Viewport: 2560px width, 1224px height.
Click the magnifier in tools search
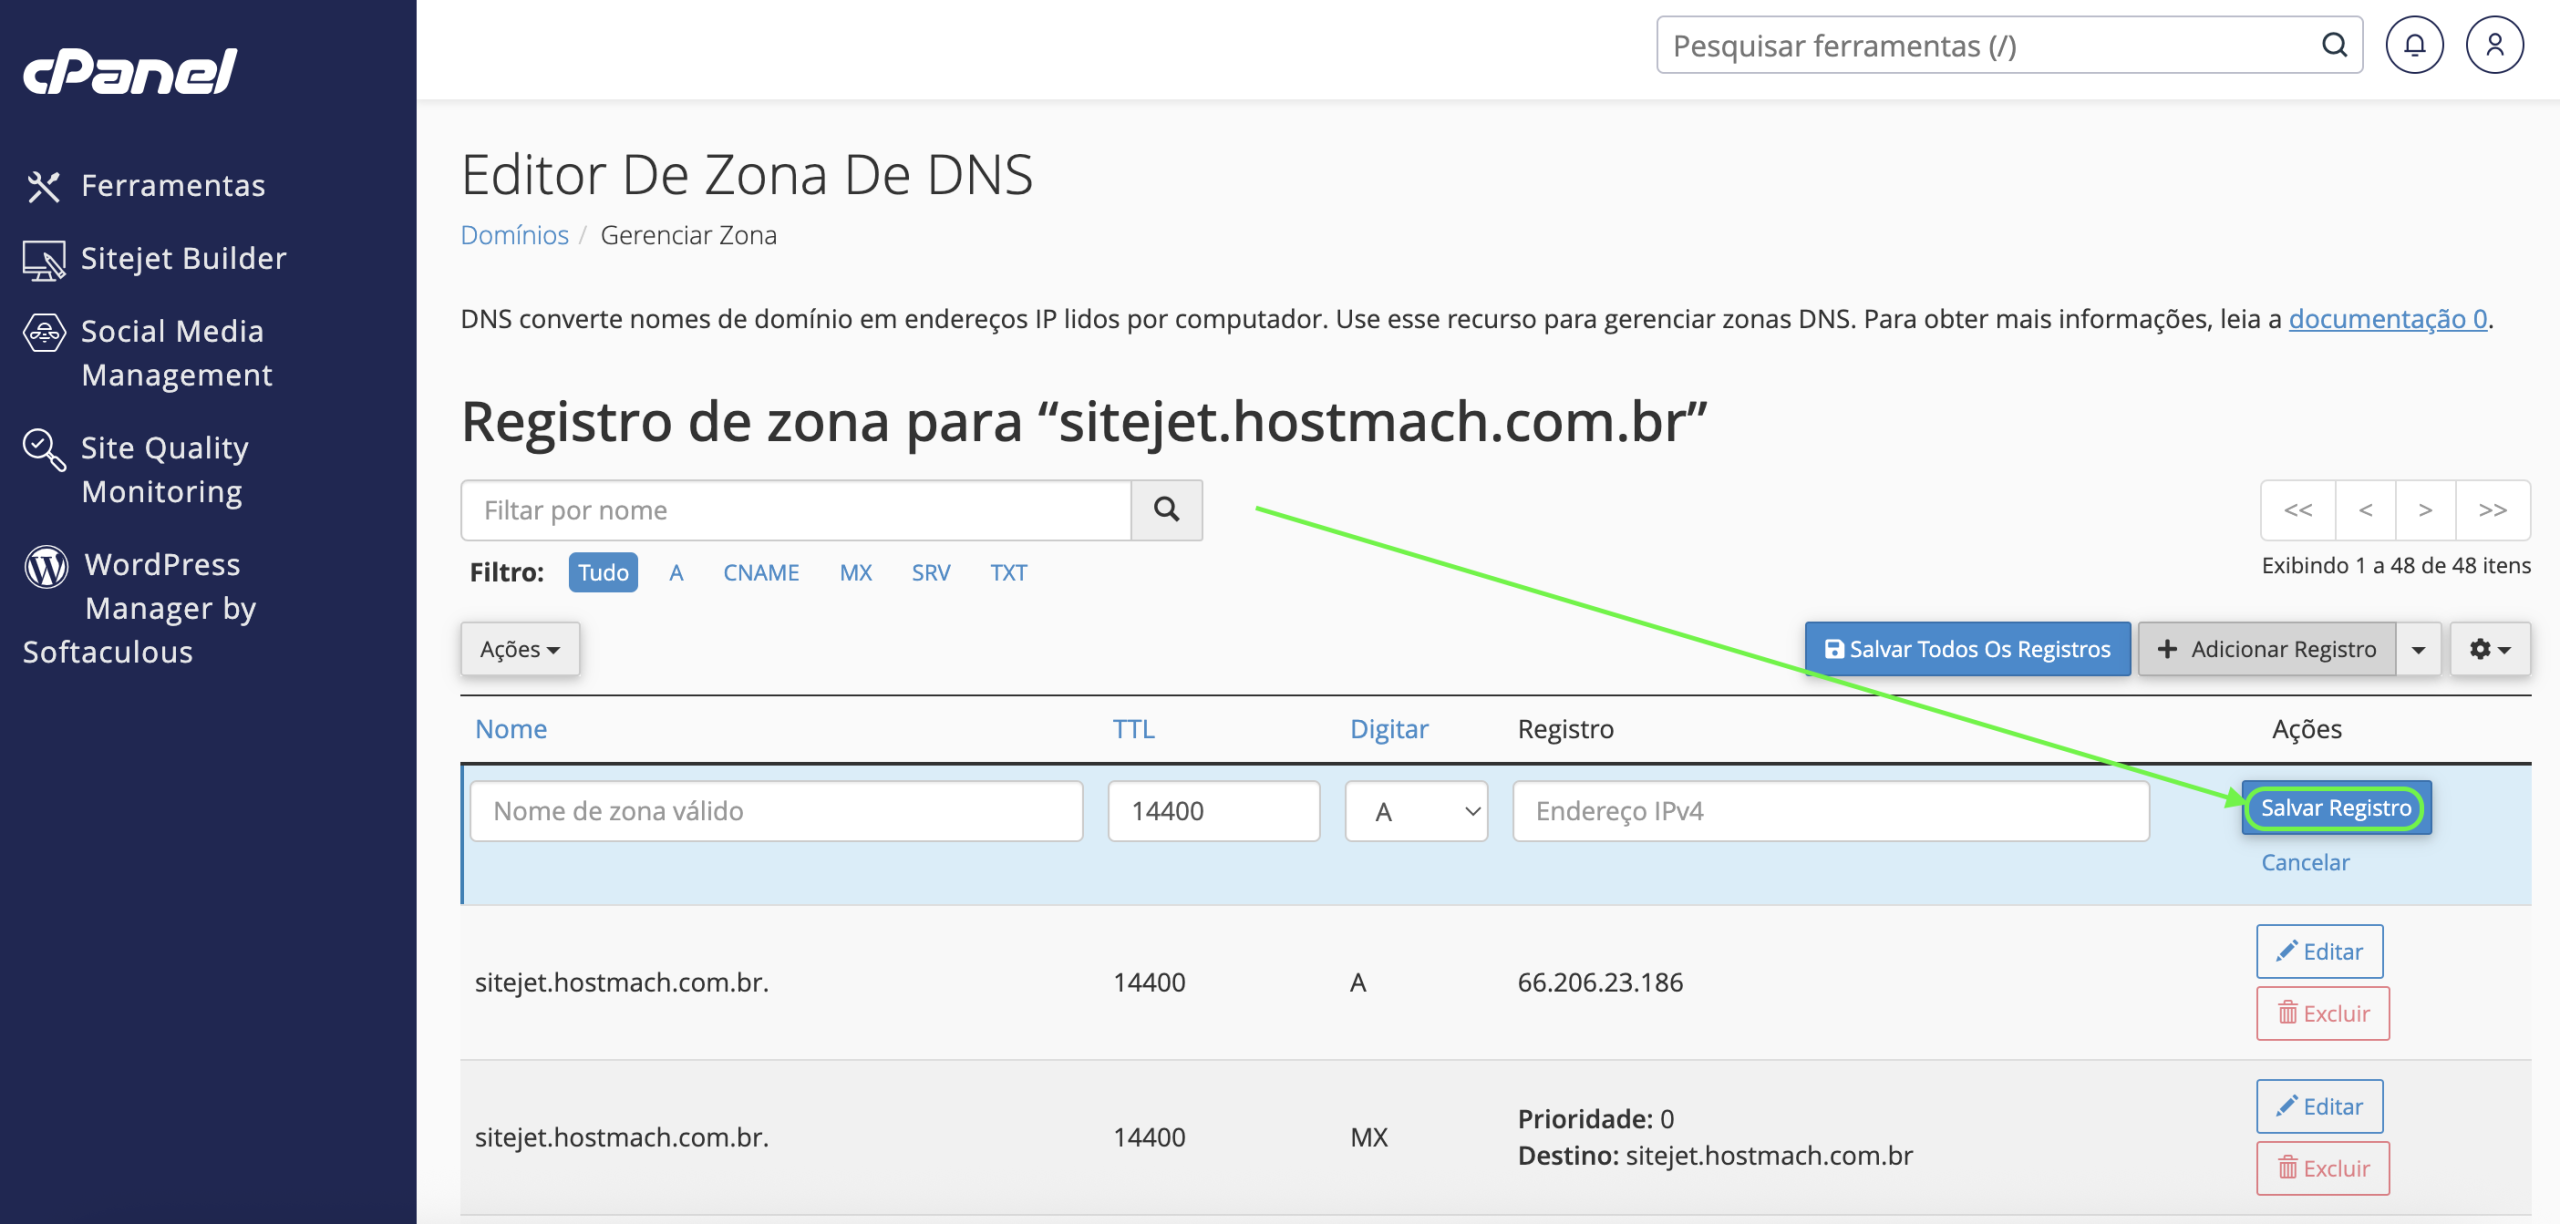click(x=2334, y=45)
